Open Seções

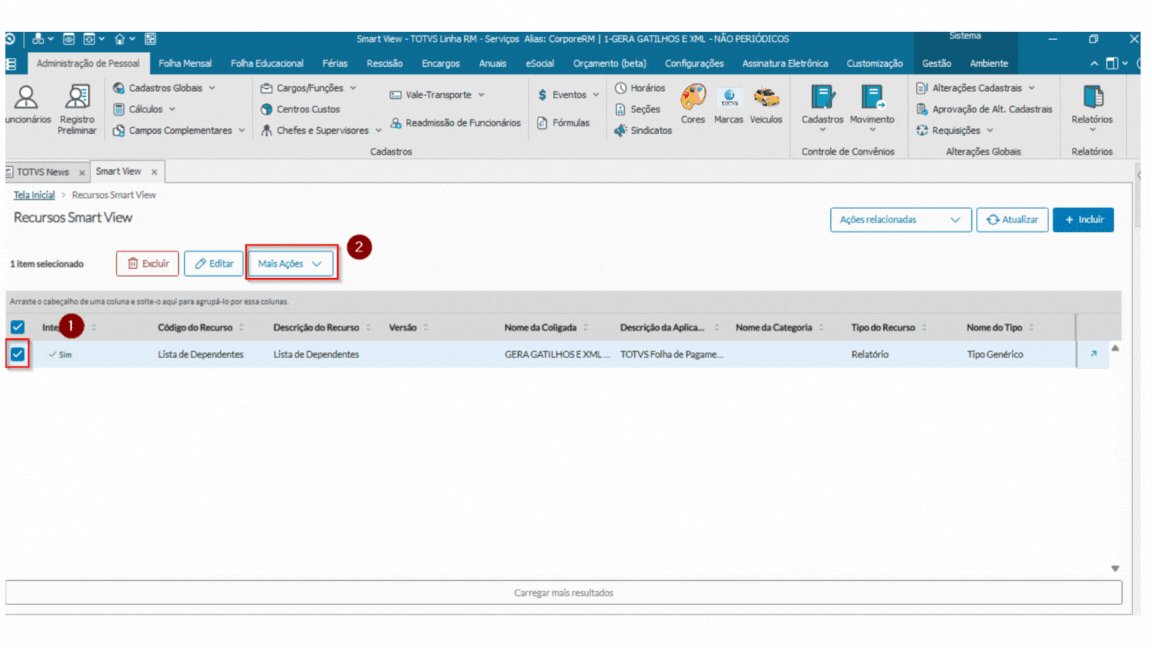(638, 109)
